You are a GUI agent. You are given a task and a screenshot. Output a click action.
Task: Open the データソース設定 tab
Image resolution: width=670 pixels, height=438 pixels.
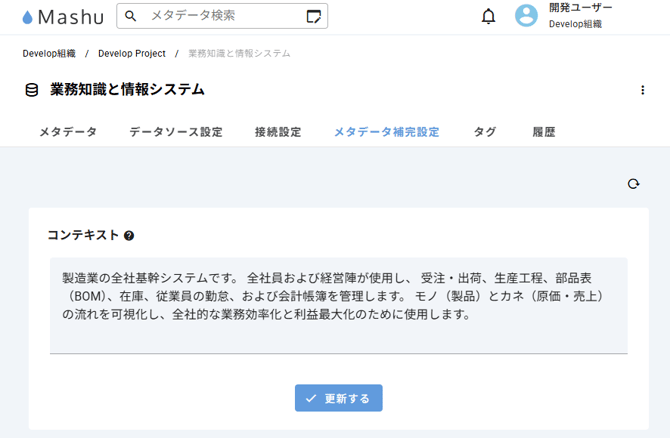pos(176,132)
